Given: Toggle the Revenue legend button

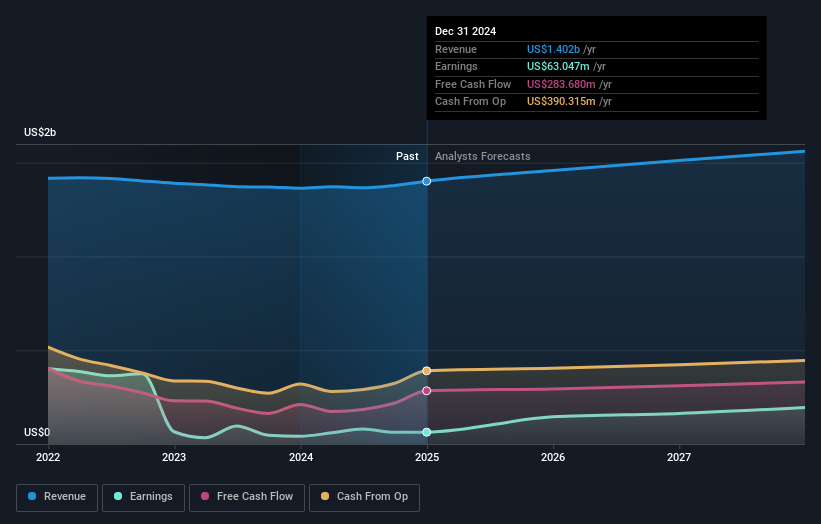Looking at the screenshot, I should 57,497.
